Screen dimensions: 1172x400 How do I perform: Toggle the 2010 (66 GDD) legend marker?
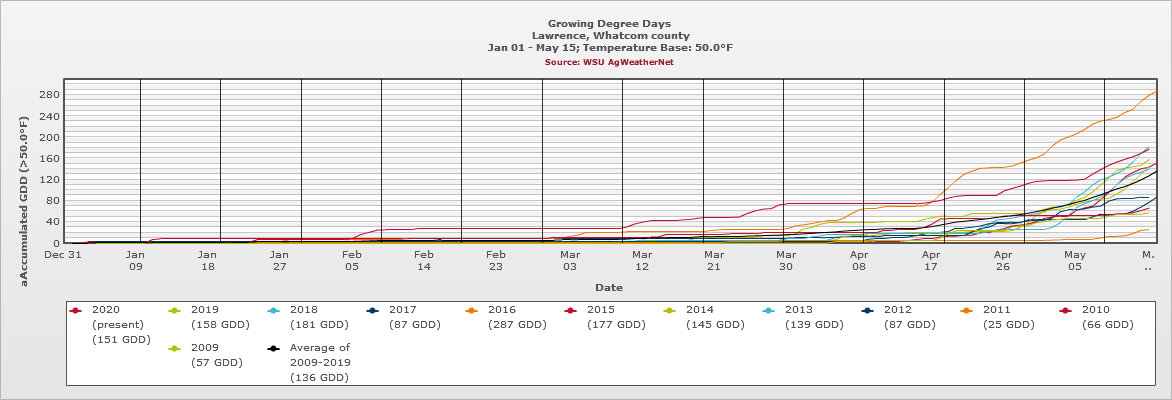1066,310
